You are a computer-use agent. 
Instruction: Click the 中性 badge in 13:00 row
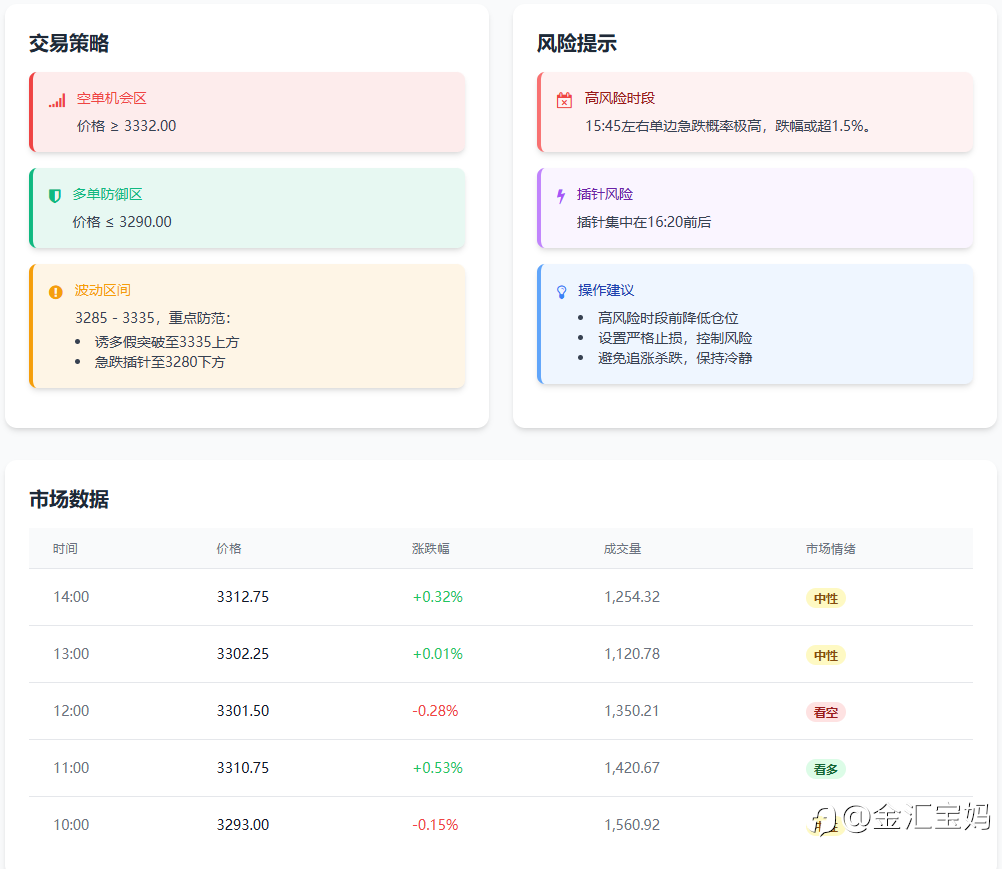point(826,655)
